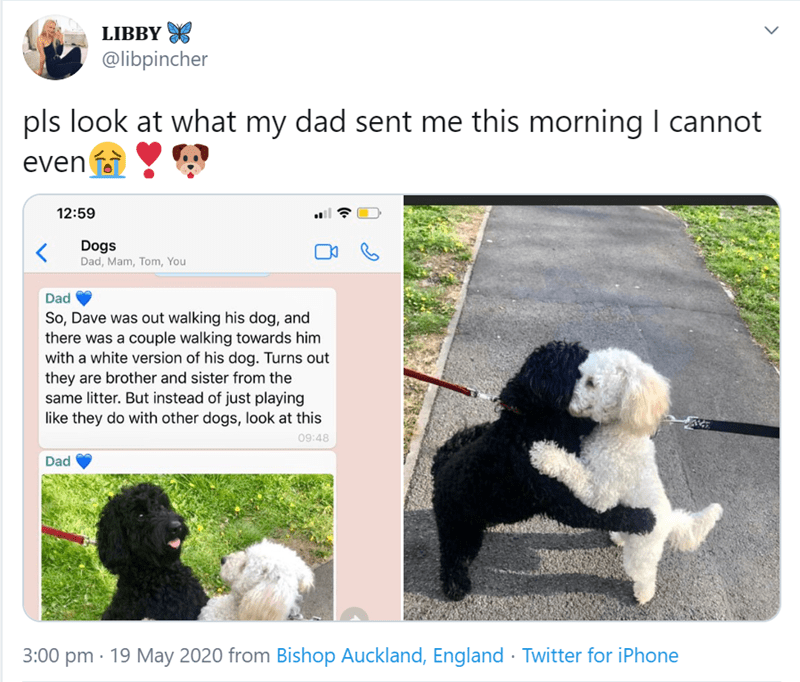Open the hugging dogs photo on right
The width and height of the screenshot is (800, 682).
point(592,408)
